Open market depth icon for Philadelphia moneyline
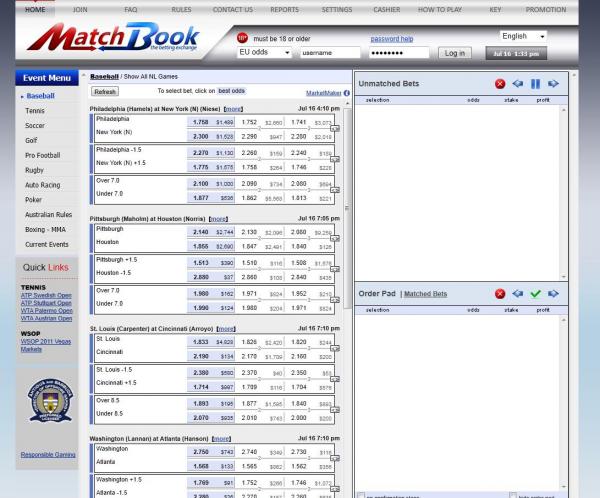The width and height of the screenshot is (600, 498). pos(335,129)
